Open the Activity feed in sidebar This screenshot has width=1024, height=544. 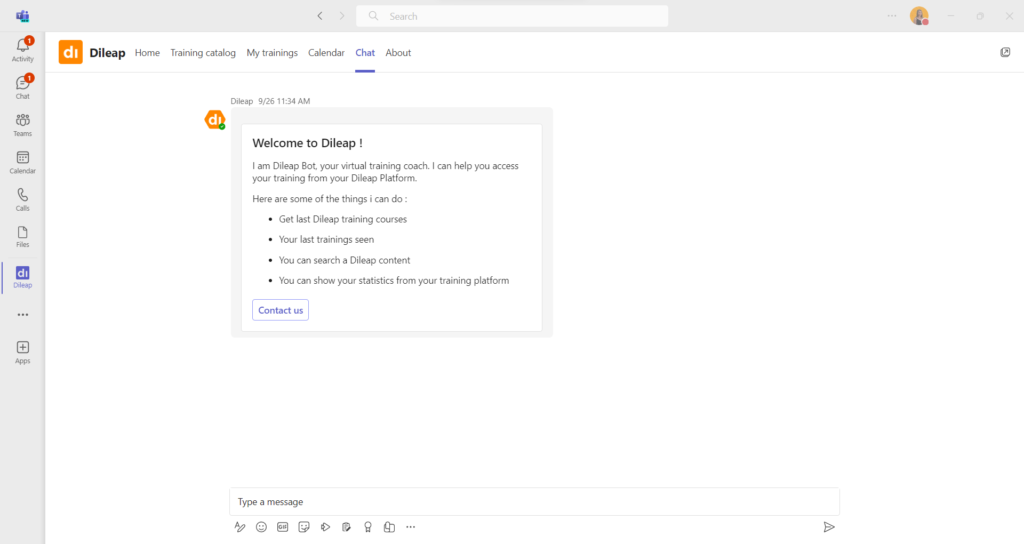[22, 50]
